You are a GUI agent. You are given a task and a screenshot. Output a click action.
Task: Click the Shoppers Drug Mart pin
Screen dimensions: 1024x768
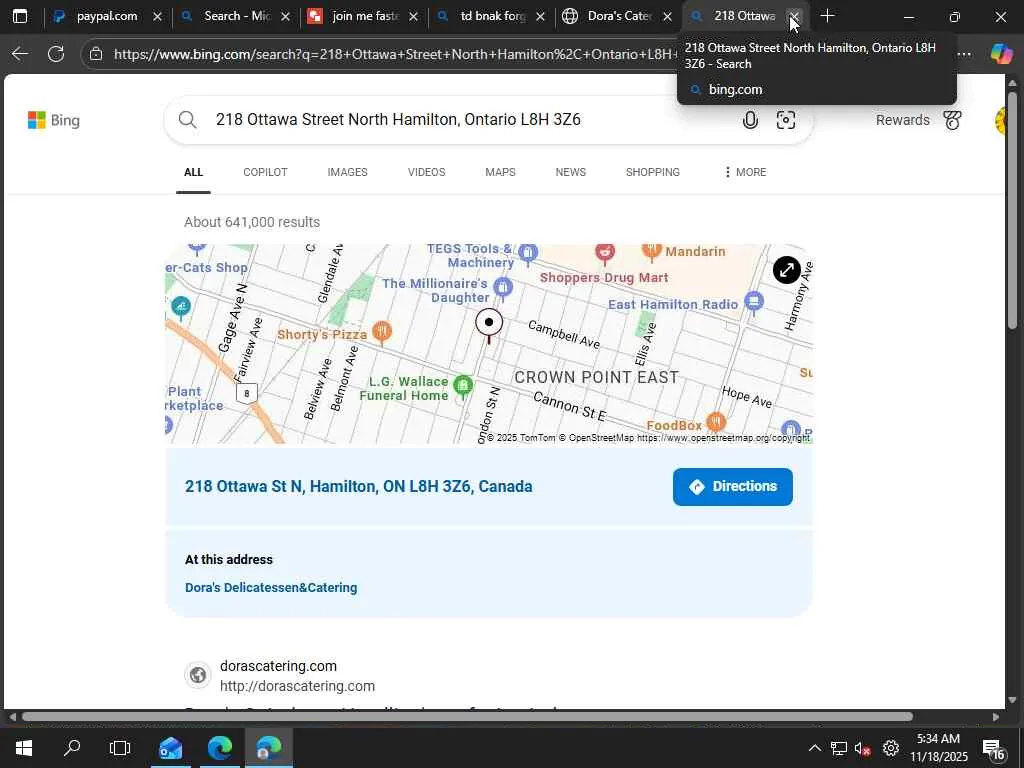point(605,253)
